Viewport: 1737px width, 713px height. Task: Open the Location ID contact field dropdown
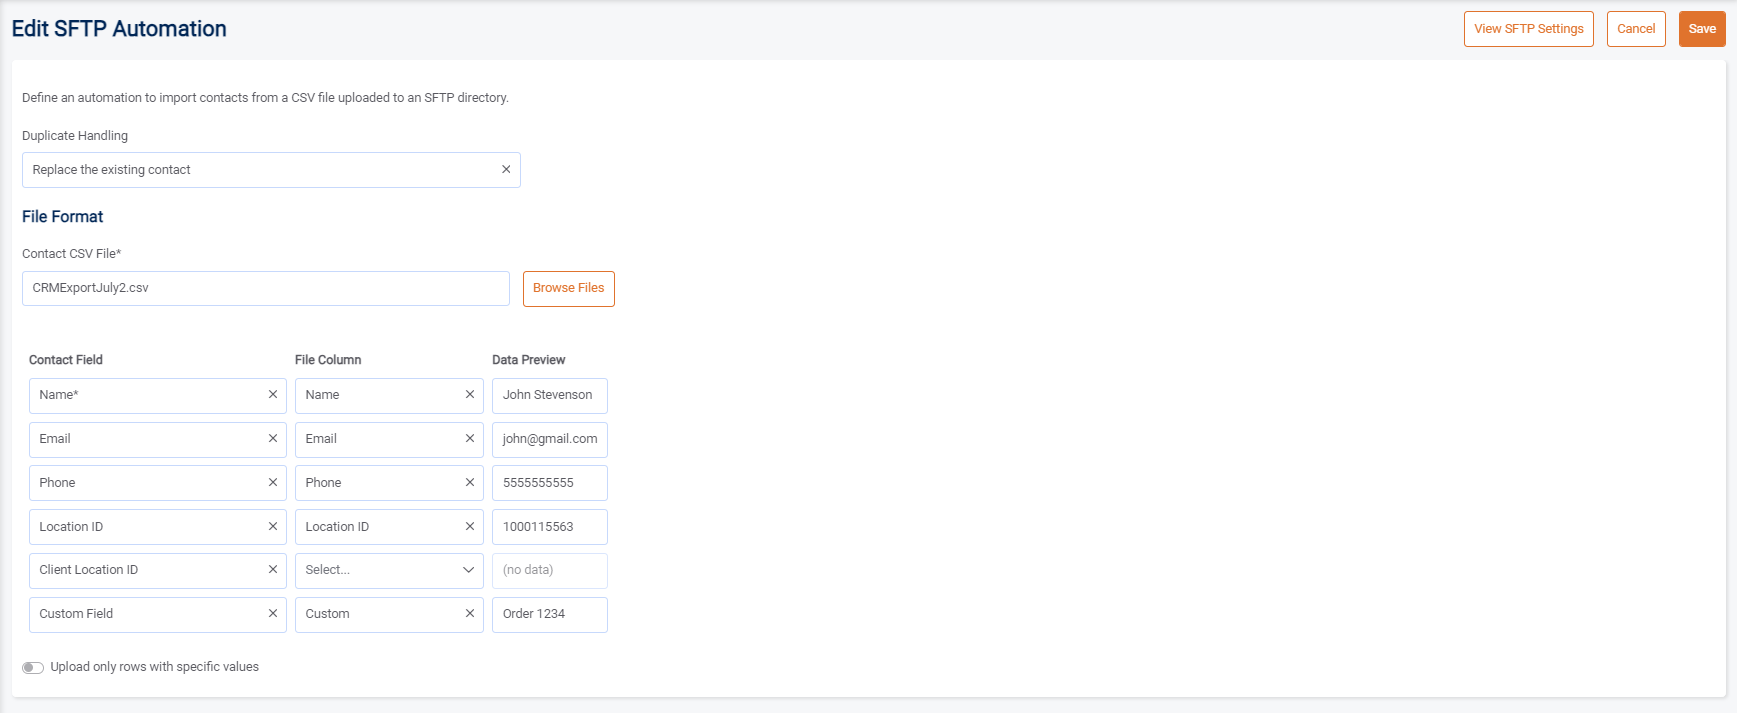click(x=145, y=527)
